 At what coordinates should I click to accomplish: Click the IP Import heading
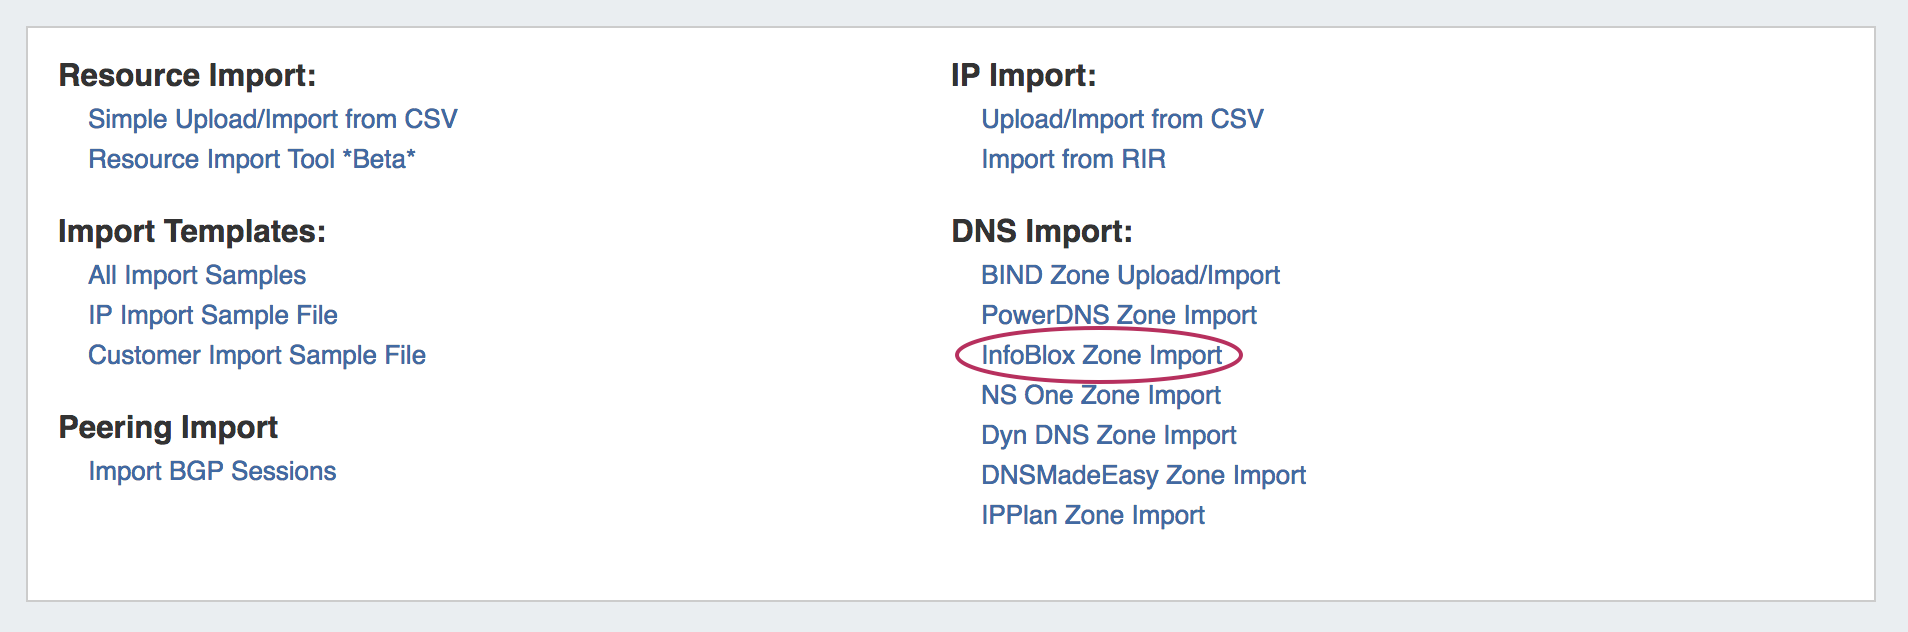click(1023, 75)
